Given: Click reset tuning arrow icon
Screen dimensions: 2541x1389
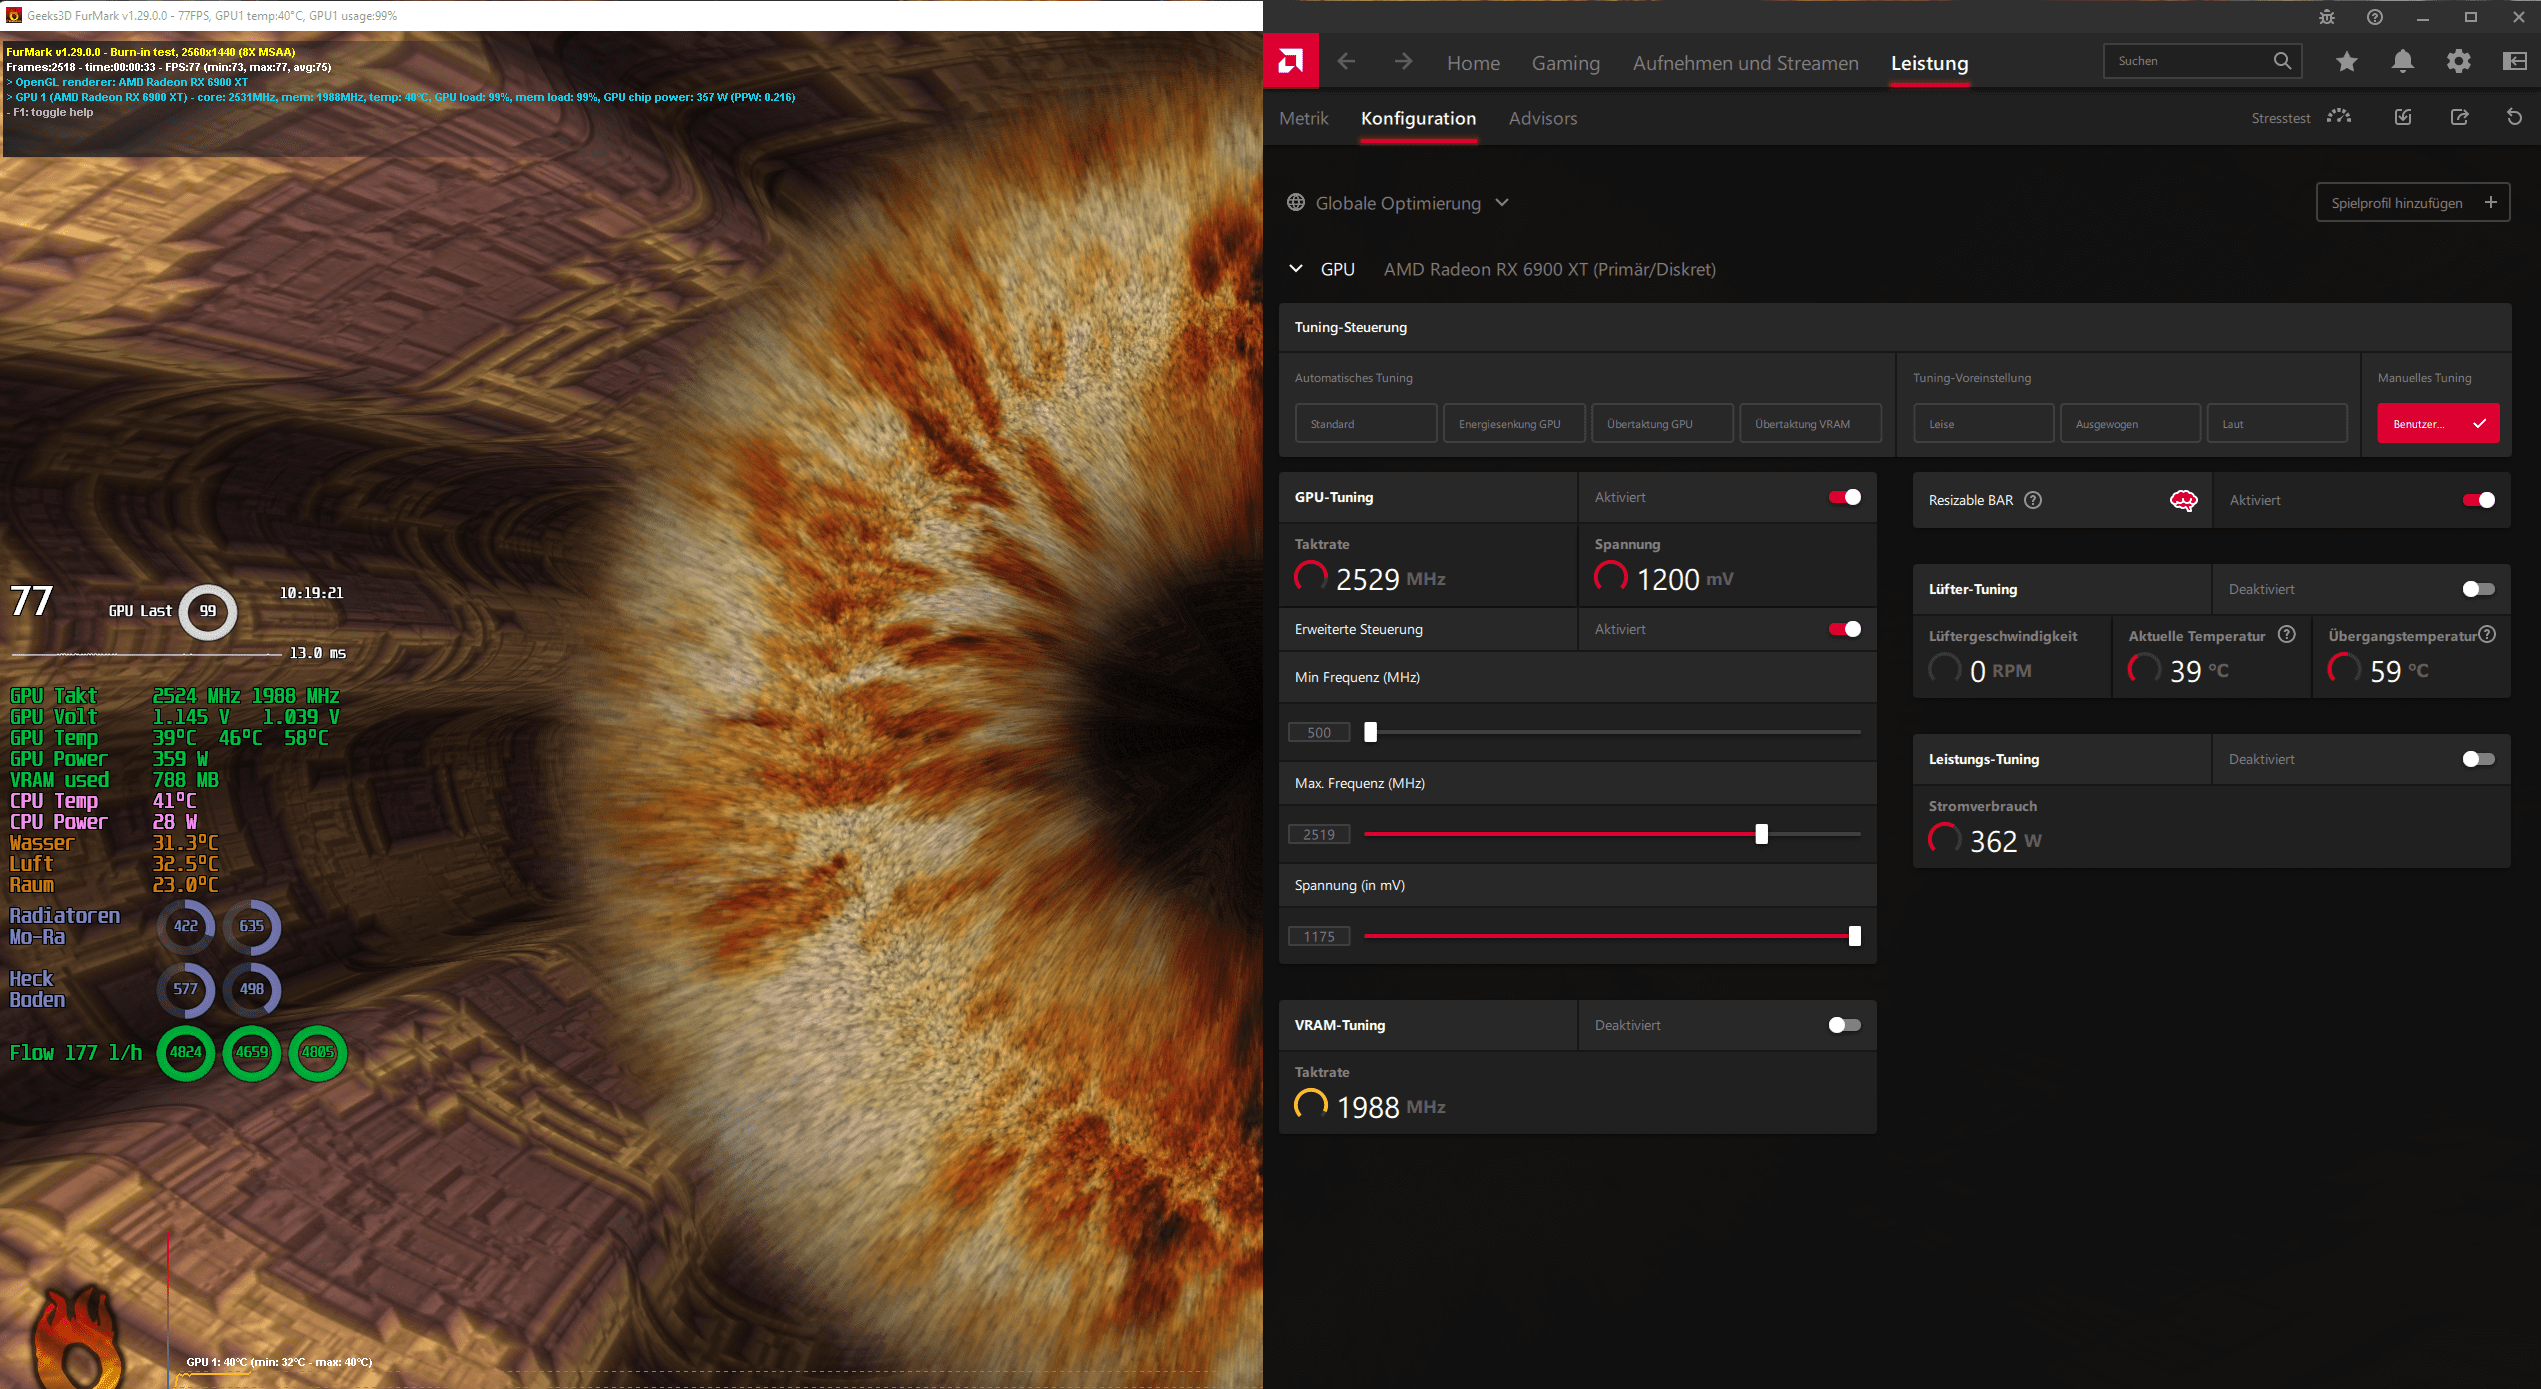Looking at the screenshot, I should pyautogui.click(x=2514, y=117).
